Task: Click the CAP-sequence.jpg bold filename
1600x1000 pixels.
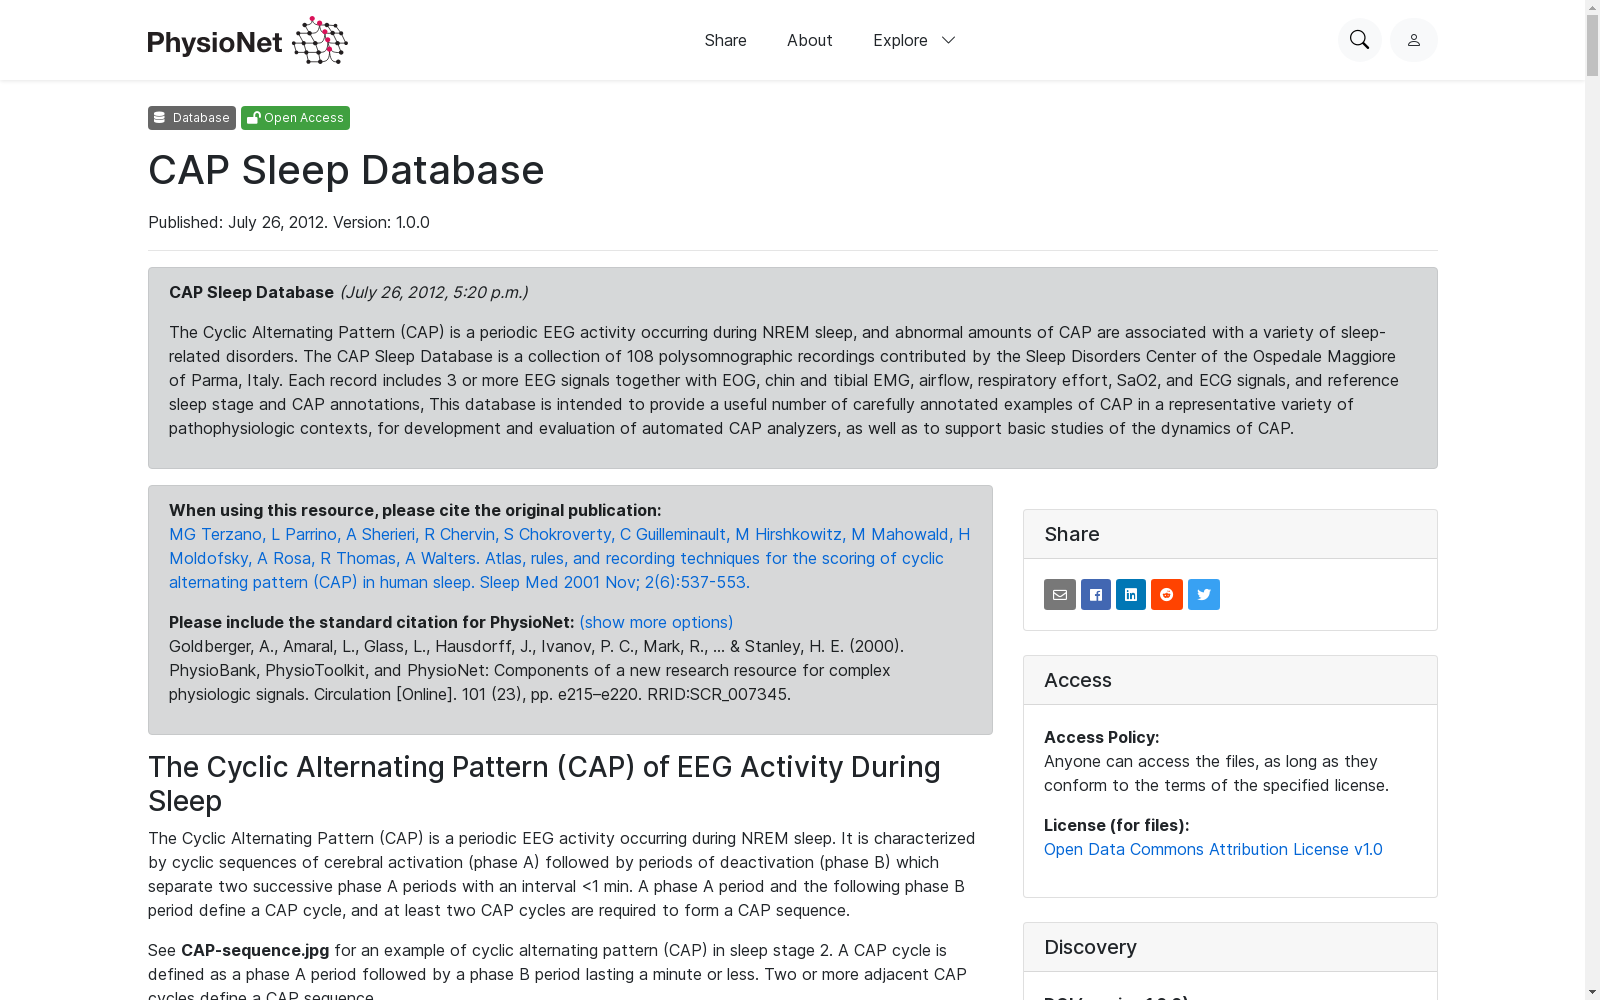Action: 255,950
